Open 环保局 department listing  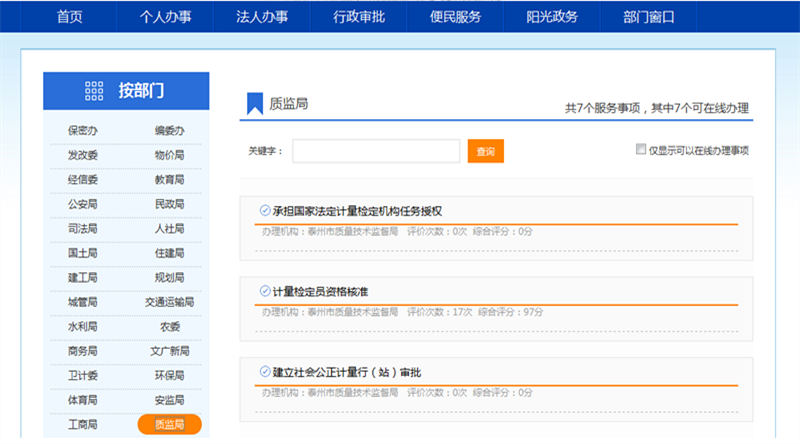tap(169, 376)
